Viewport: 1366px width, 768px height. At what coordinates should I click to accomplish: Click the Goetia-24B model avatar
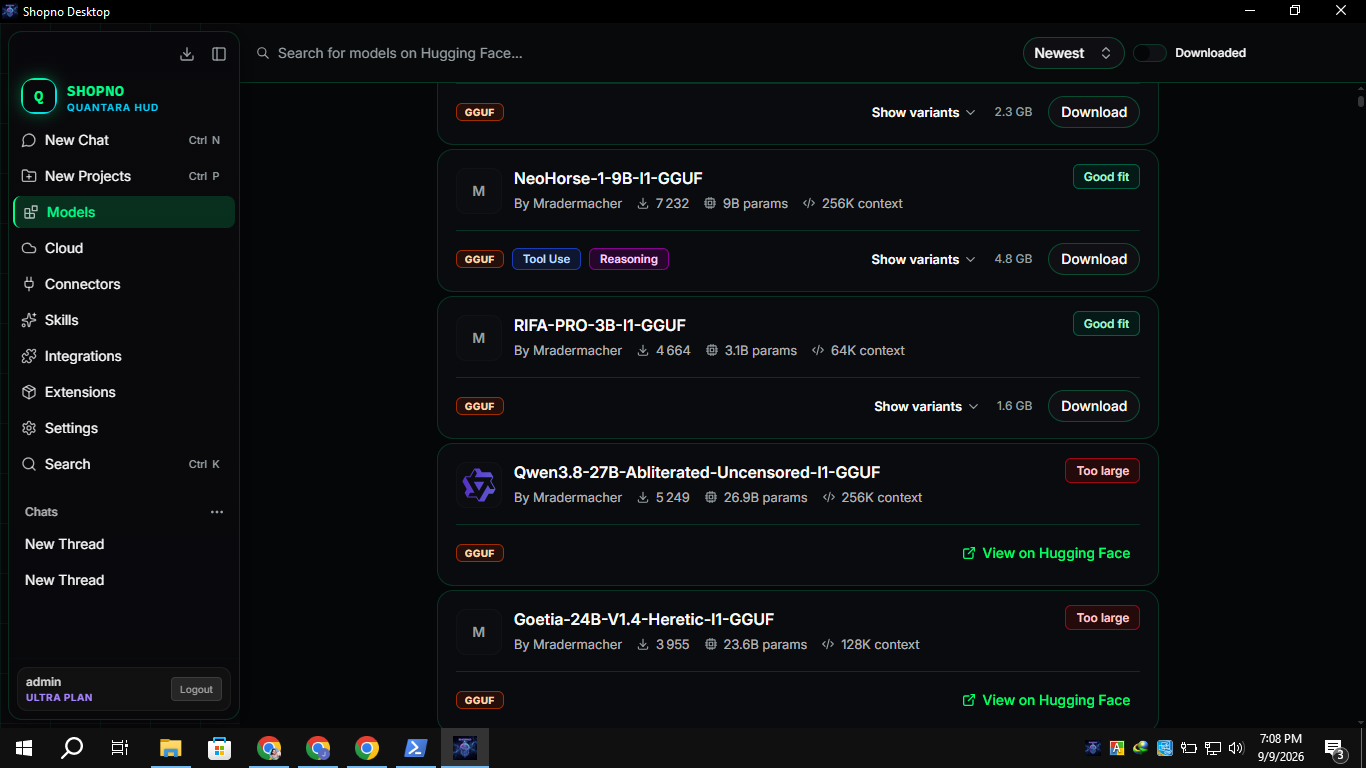click(479, 632)
